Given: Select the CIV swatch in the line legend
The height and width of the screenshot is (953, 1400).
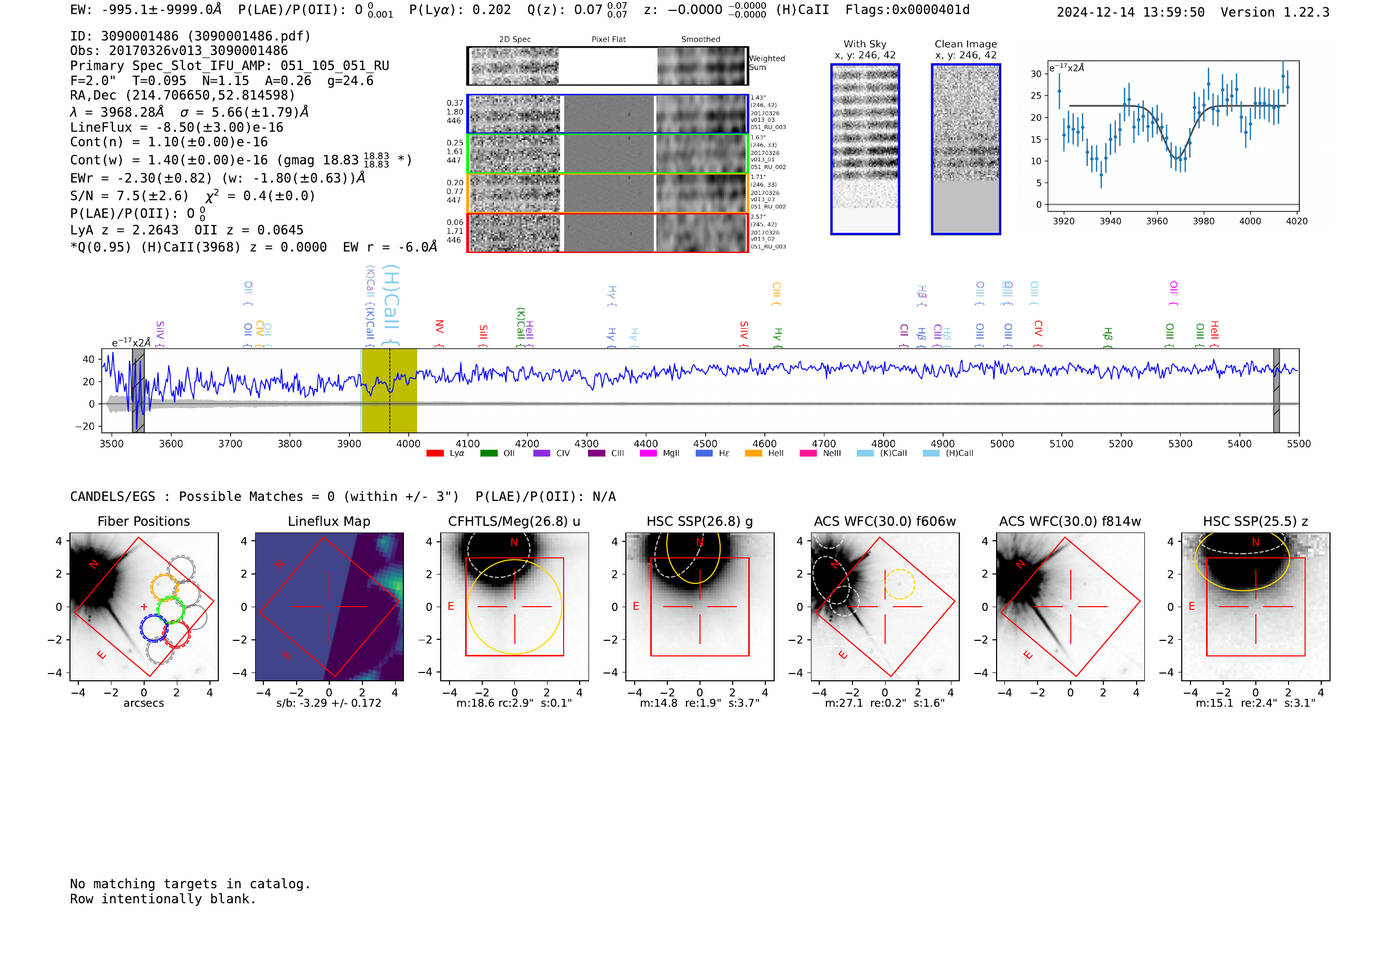Looking at the screenshot, I should pos(542,453).
